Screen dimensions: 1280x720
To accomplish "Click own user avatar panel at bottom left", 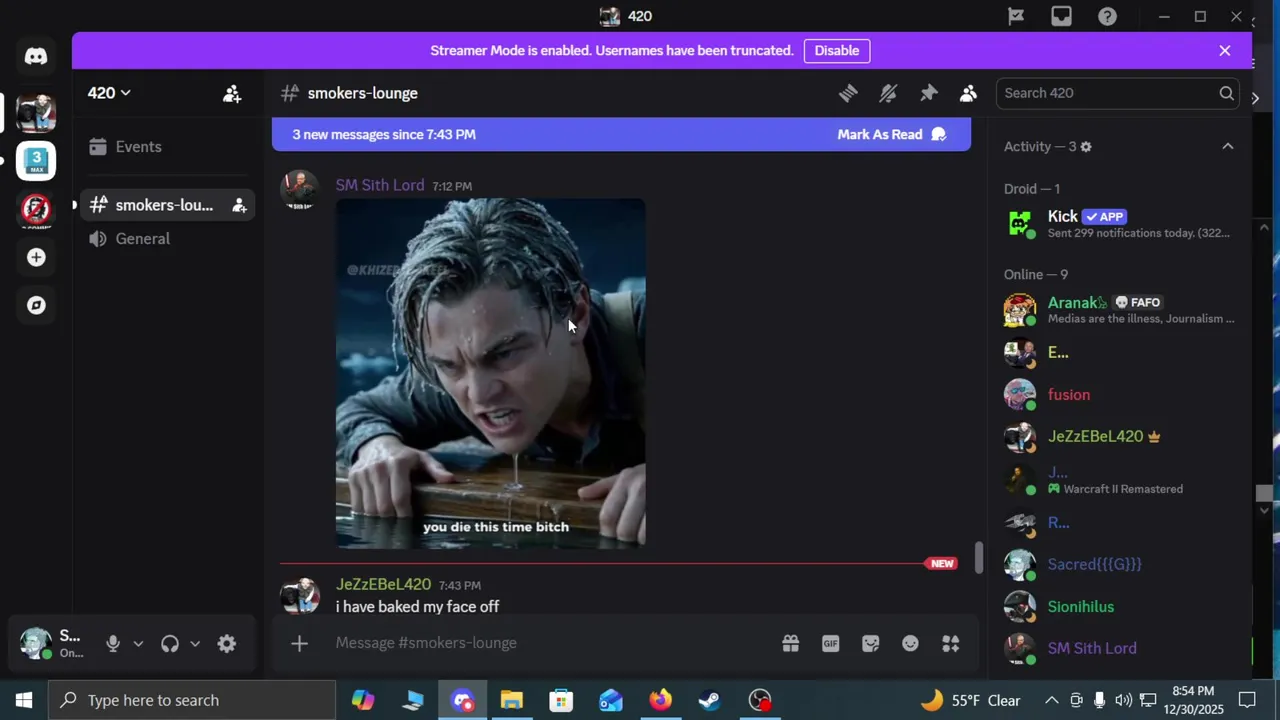I will click(55, 644).
